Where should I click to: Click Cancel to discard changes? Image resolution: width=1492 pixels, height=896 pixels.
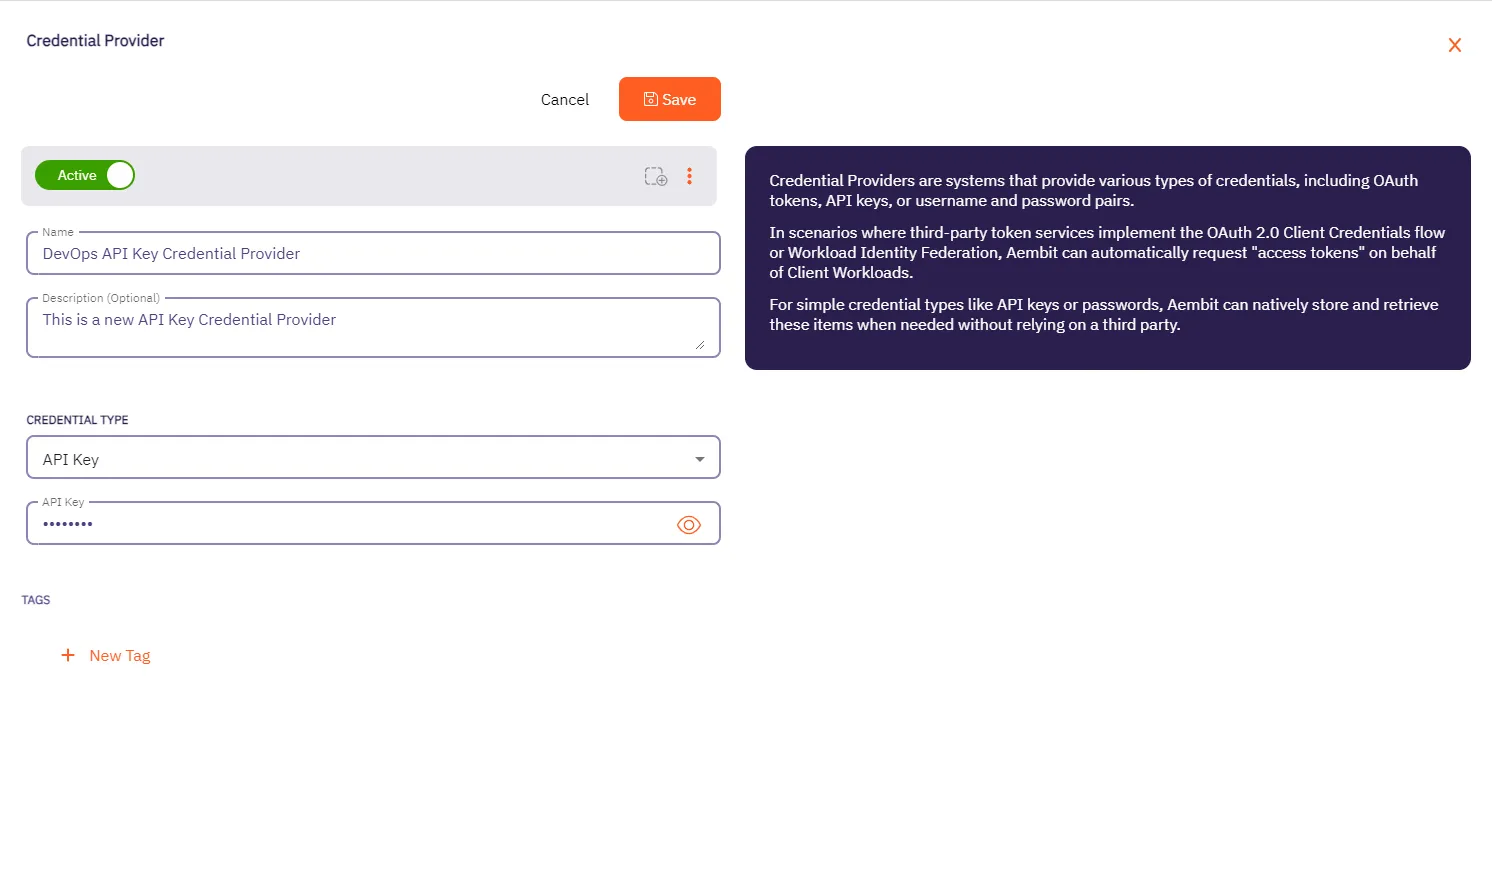(564, 99)
